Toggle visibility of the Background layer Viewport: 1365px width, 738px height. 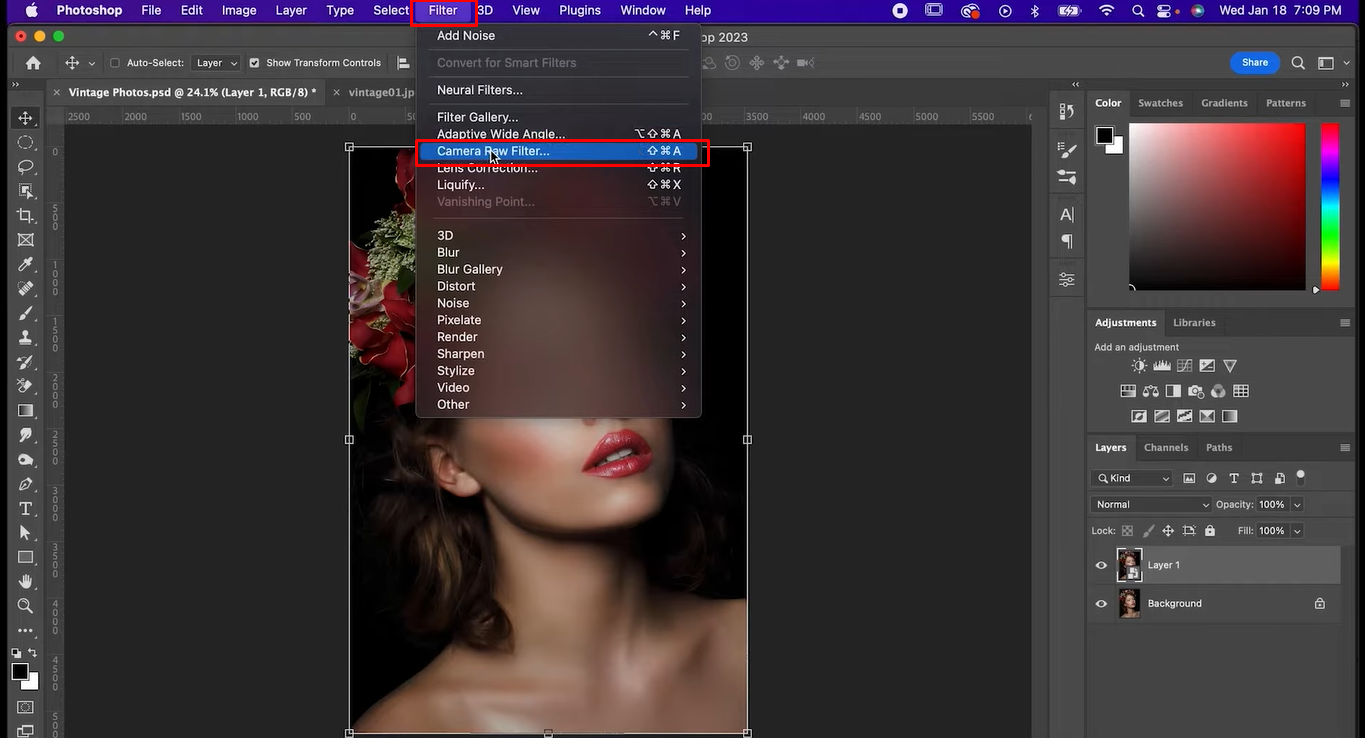click(1101, 604)
